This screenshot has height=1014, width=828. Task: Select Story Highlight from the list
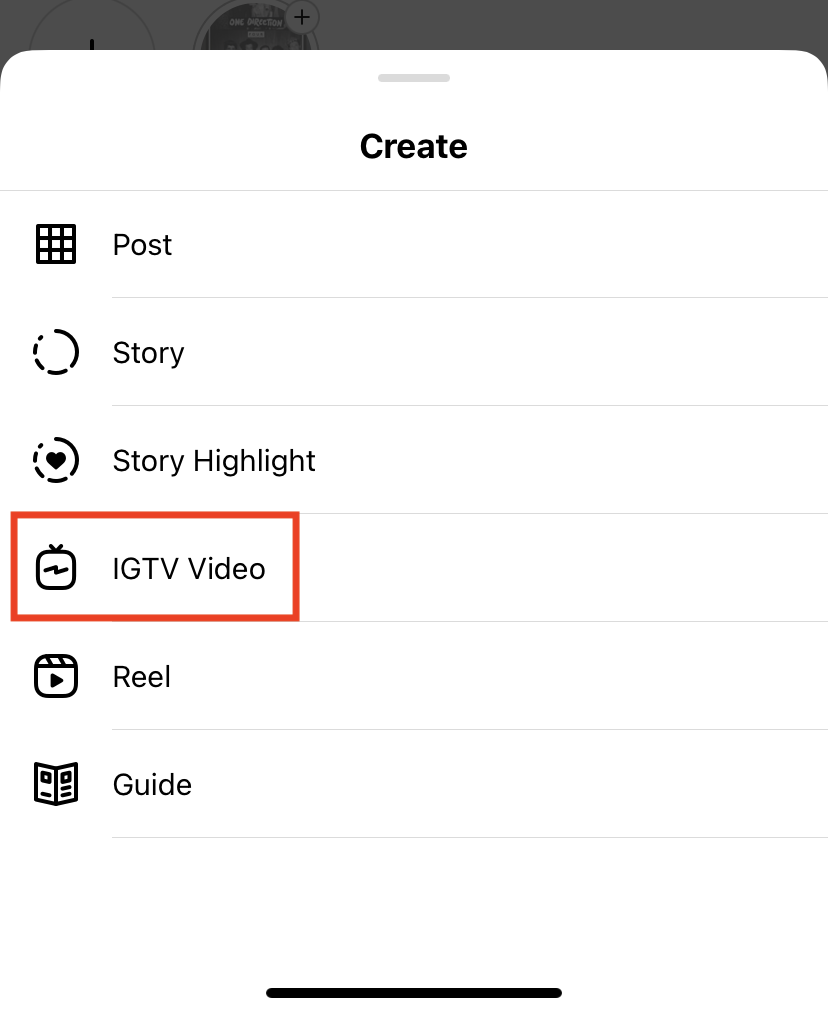point(213,460)
